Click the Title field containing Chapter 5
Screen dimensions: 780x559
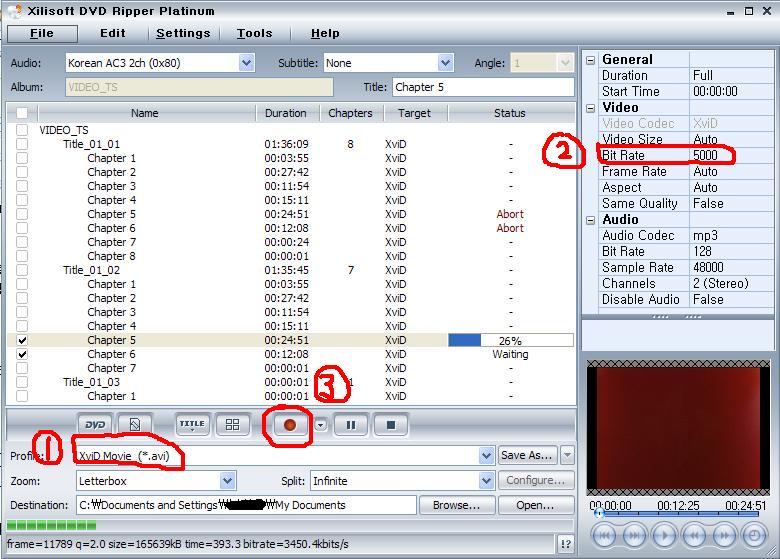point(483,87)
